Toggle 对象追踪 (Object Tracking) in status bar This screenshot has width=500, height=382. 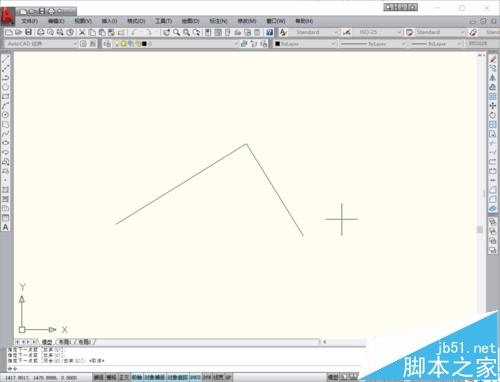177,377
